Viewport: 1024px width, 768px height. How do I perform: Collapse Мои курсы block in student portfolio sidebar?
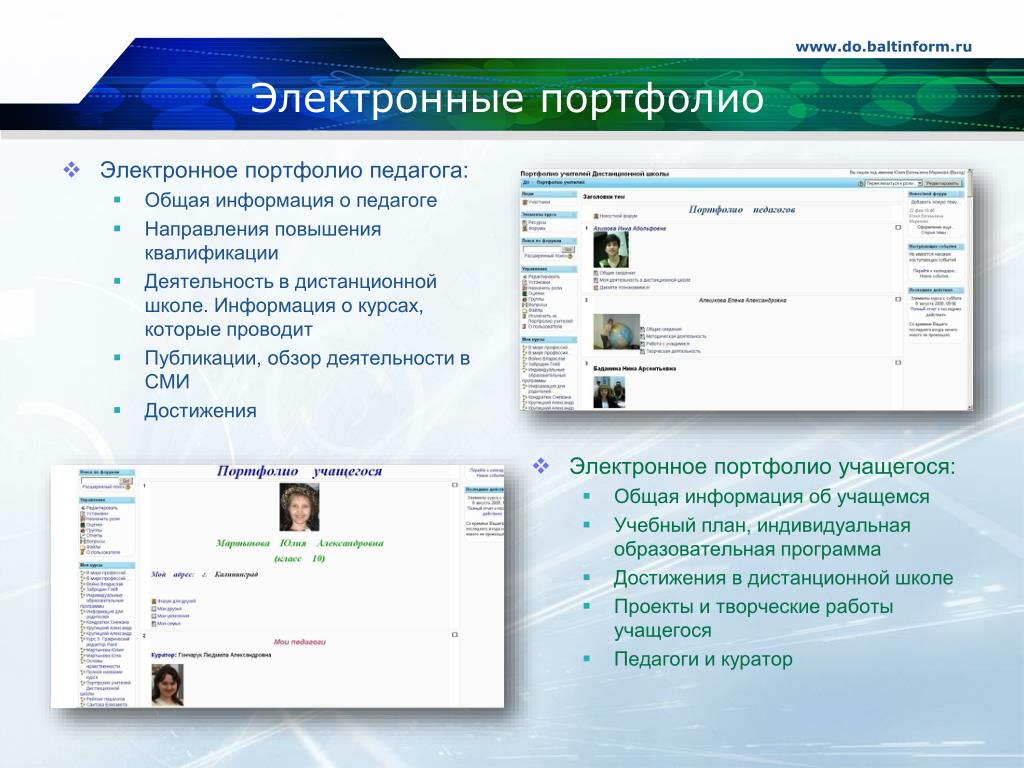133,565
